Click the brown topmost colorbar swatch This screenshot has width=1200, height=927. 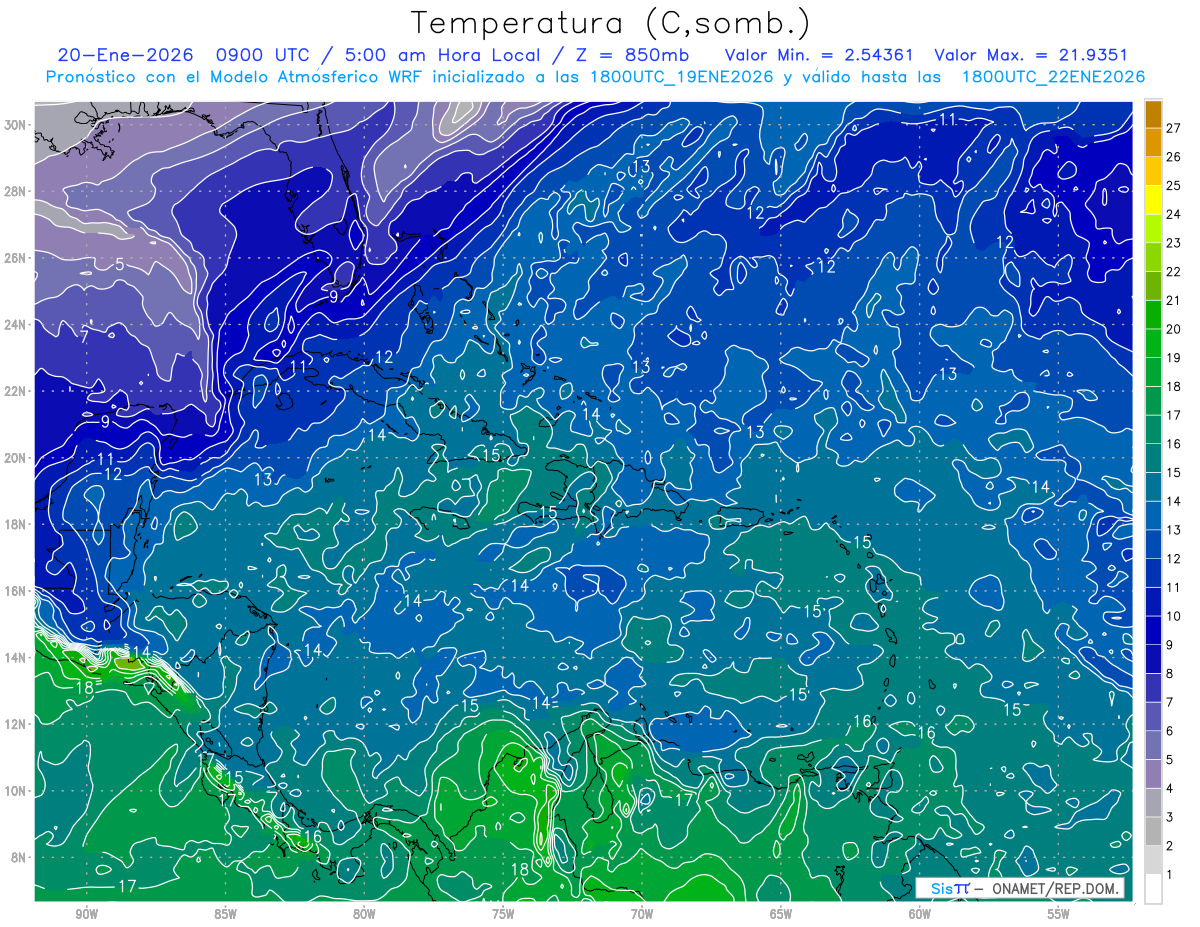pyautogui.click(x=1153, y=114)
